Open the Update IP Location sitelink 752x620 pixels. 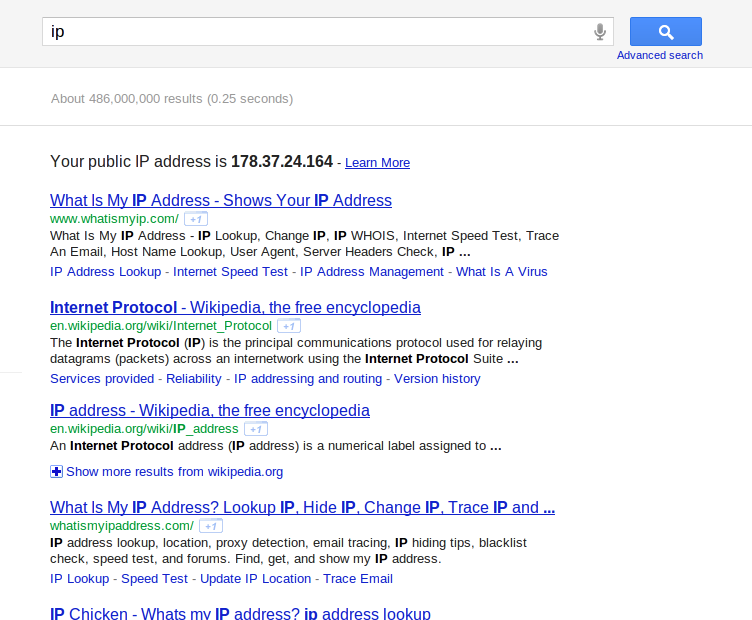pyautogui.click(x=256, y=579)
